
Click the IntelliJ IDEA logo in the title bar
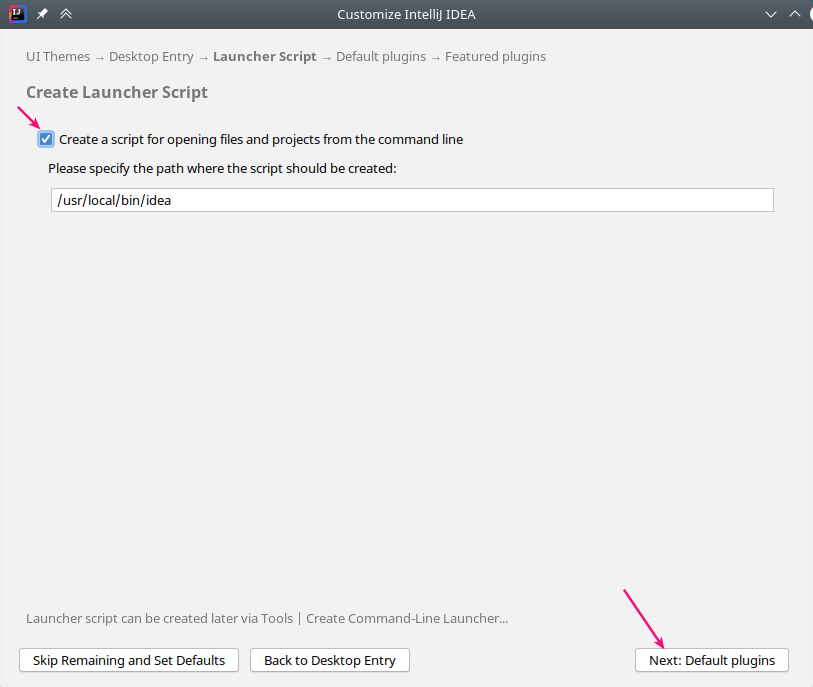pyautogui.click(x=16, y=14)
